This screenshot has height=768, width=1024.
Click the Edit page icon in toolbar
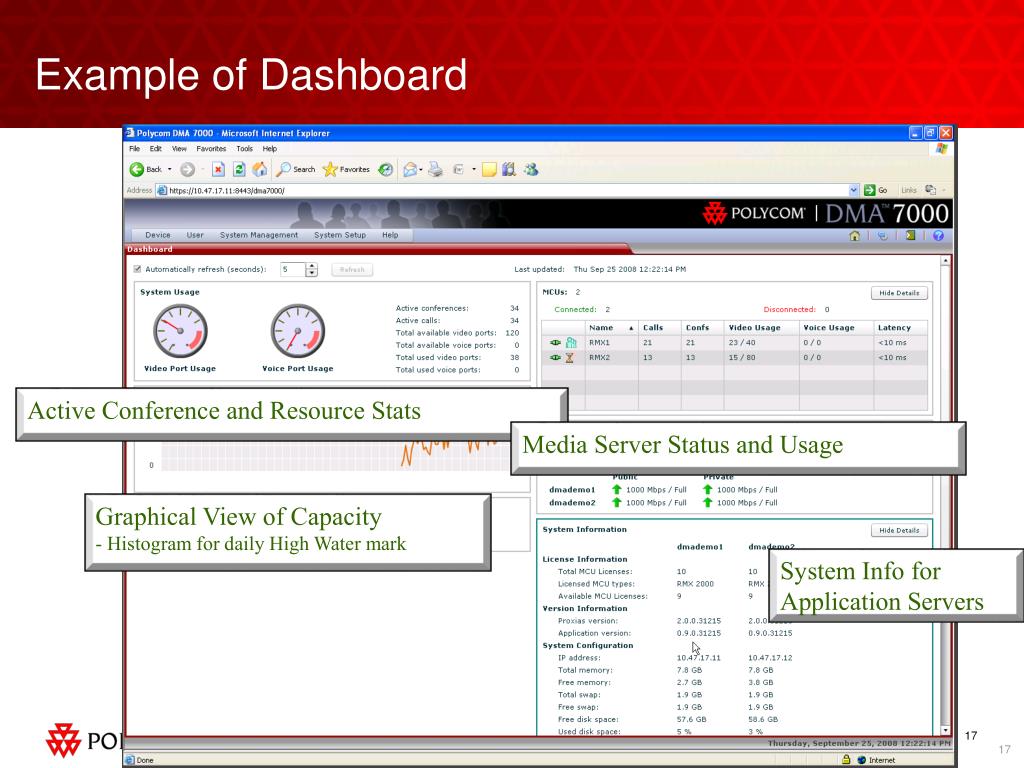458,170
